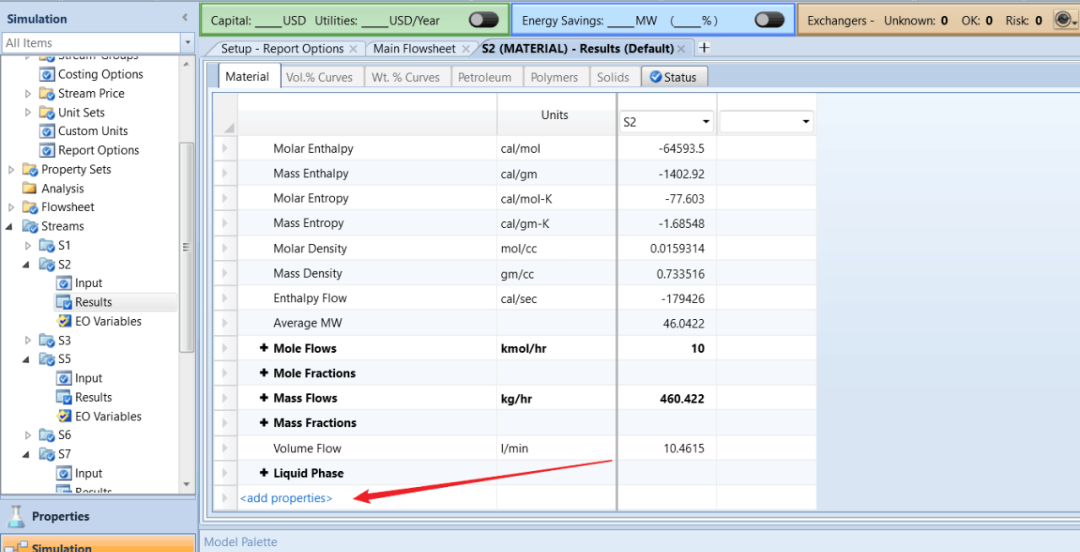Open the Petroleum tab
This screenshot has width=1080, height=552.
[x=485, y=77]
